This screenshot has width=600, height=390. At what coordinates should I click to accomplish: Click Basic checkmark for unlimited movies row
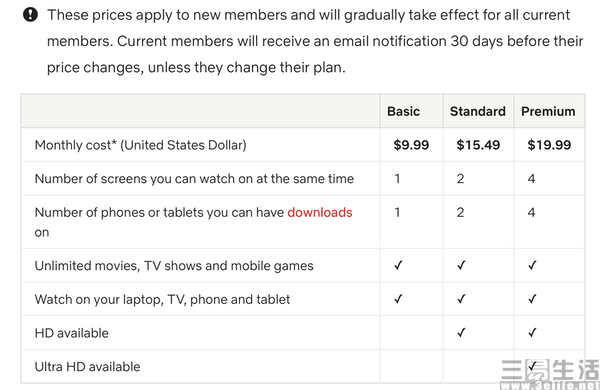[x=398, y=265]
